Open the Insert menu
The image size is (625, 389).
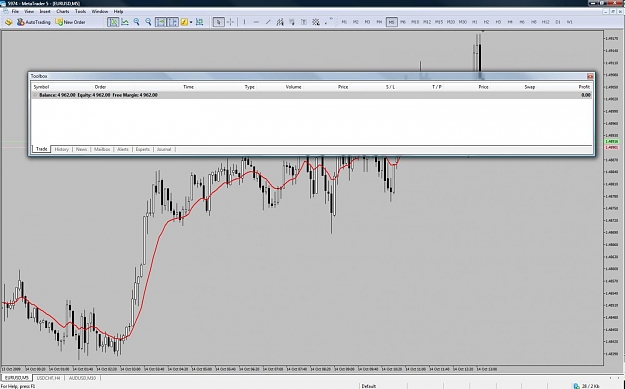pyautogui.click(x=45, y=12)
